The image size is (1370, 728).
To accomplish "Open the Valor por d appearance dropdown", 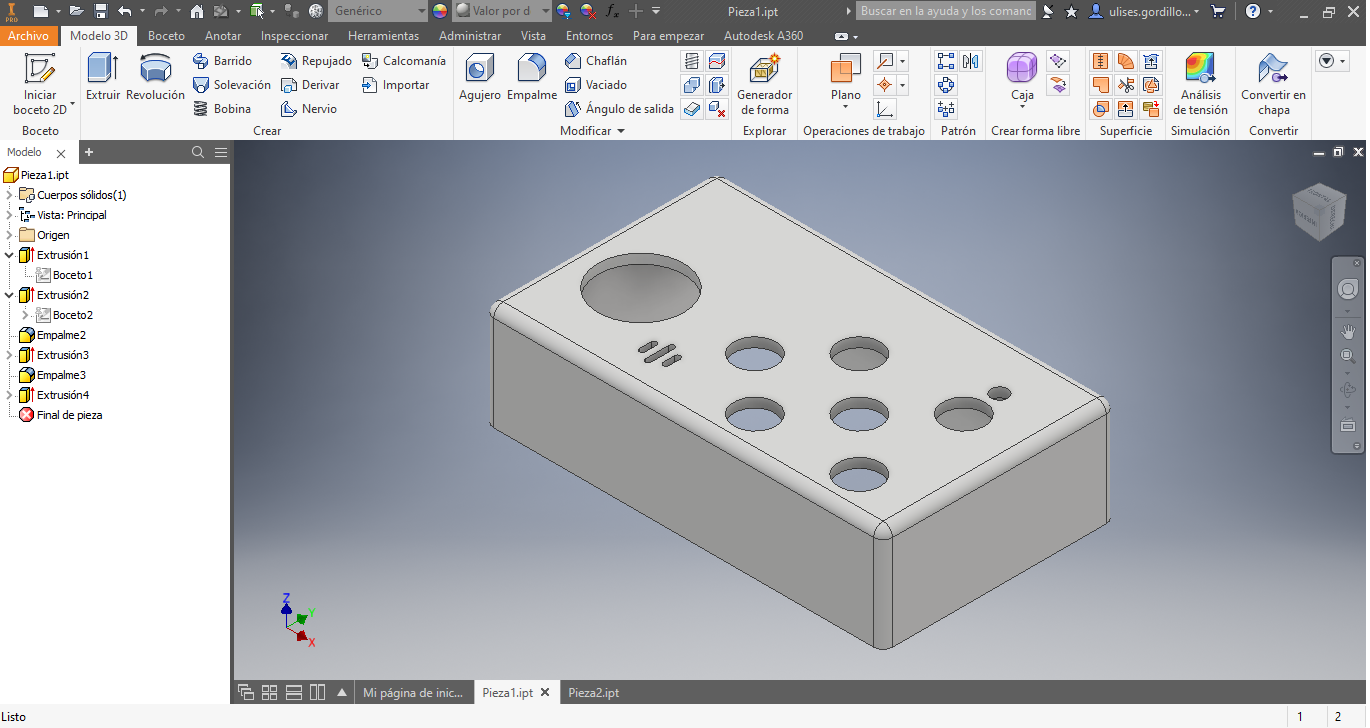I will pyautogui.click(x=502, y=11).
